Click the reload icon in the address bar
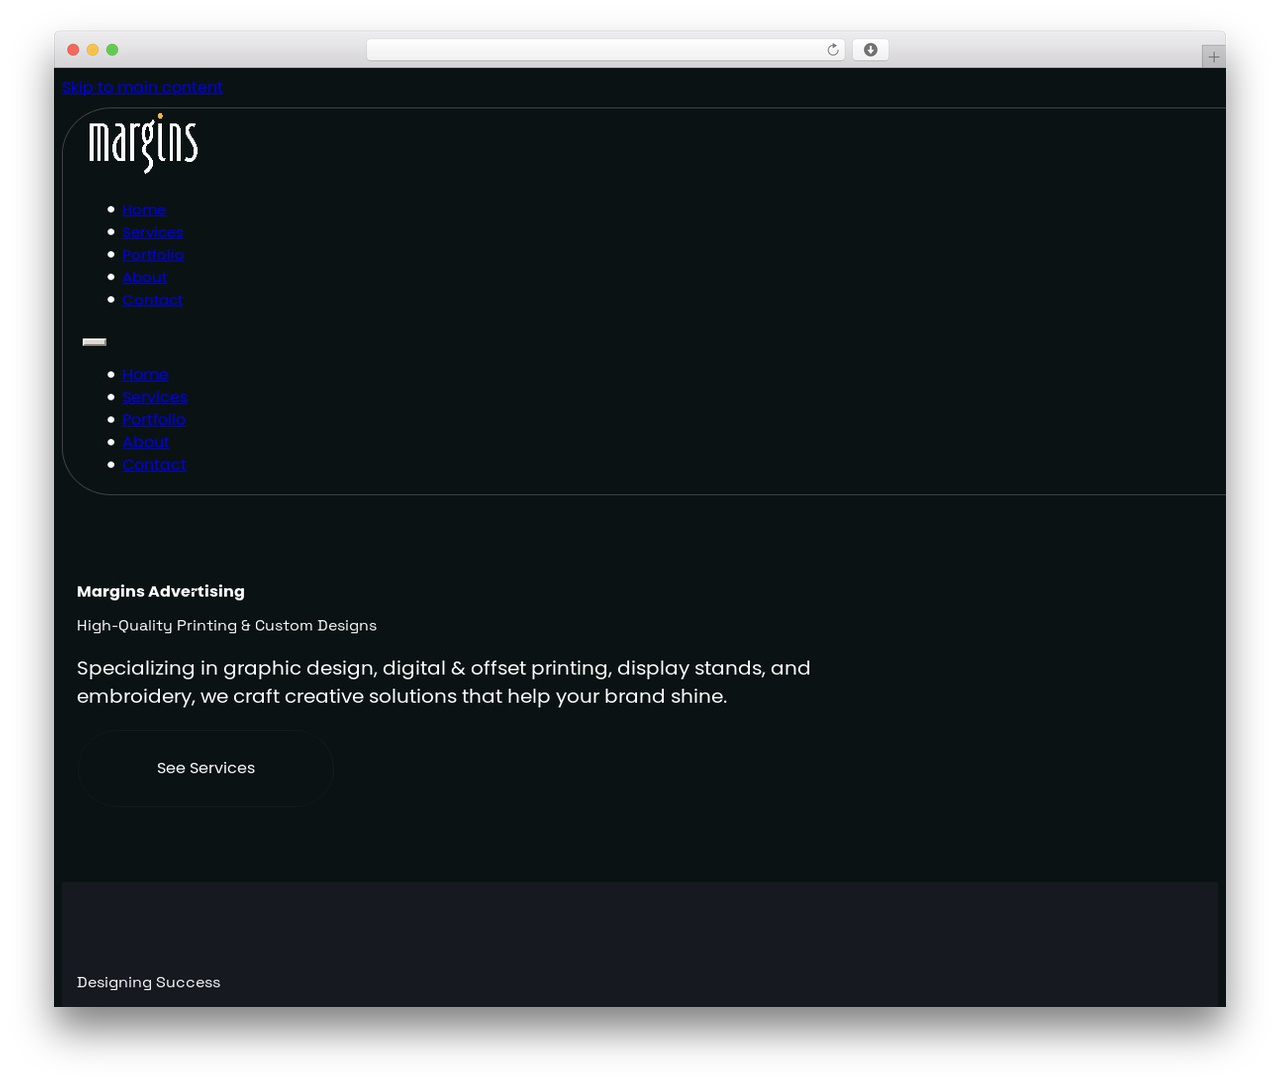1280x1084 pixels. [x=833, y=50]
